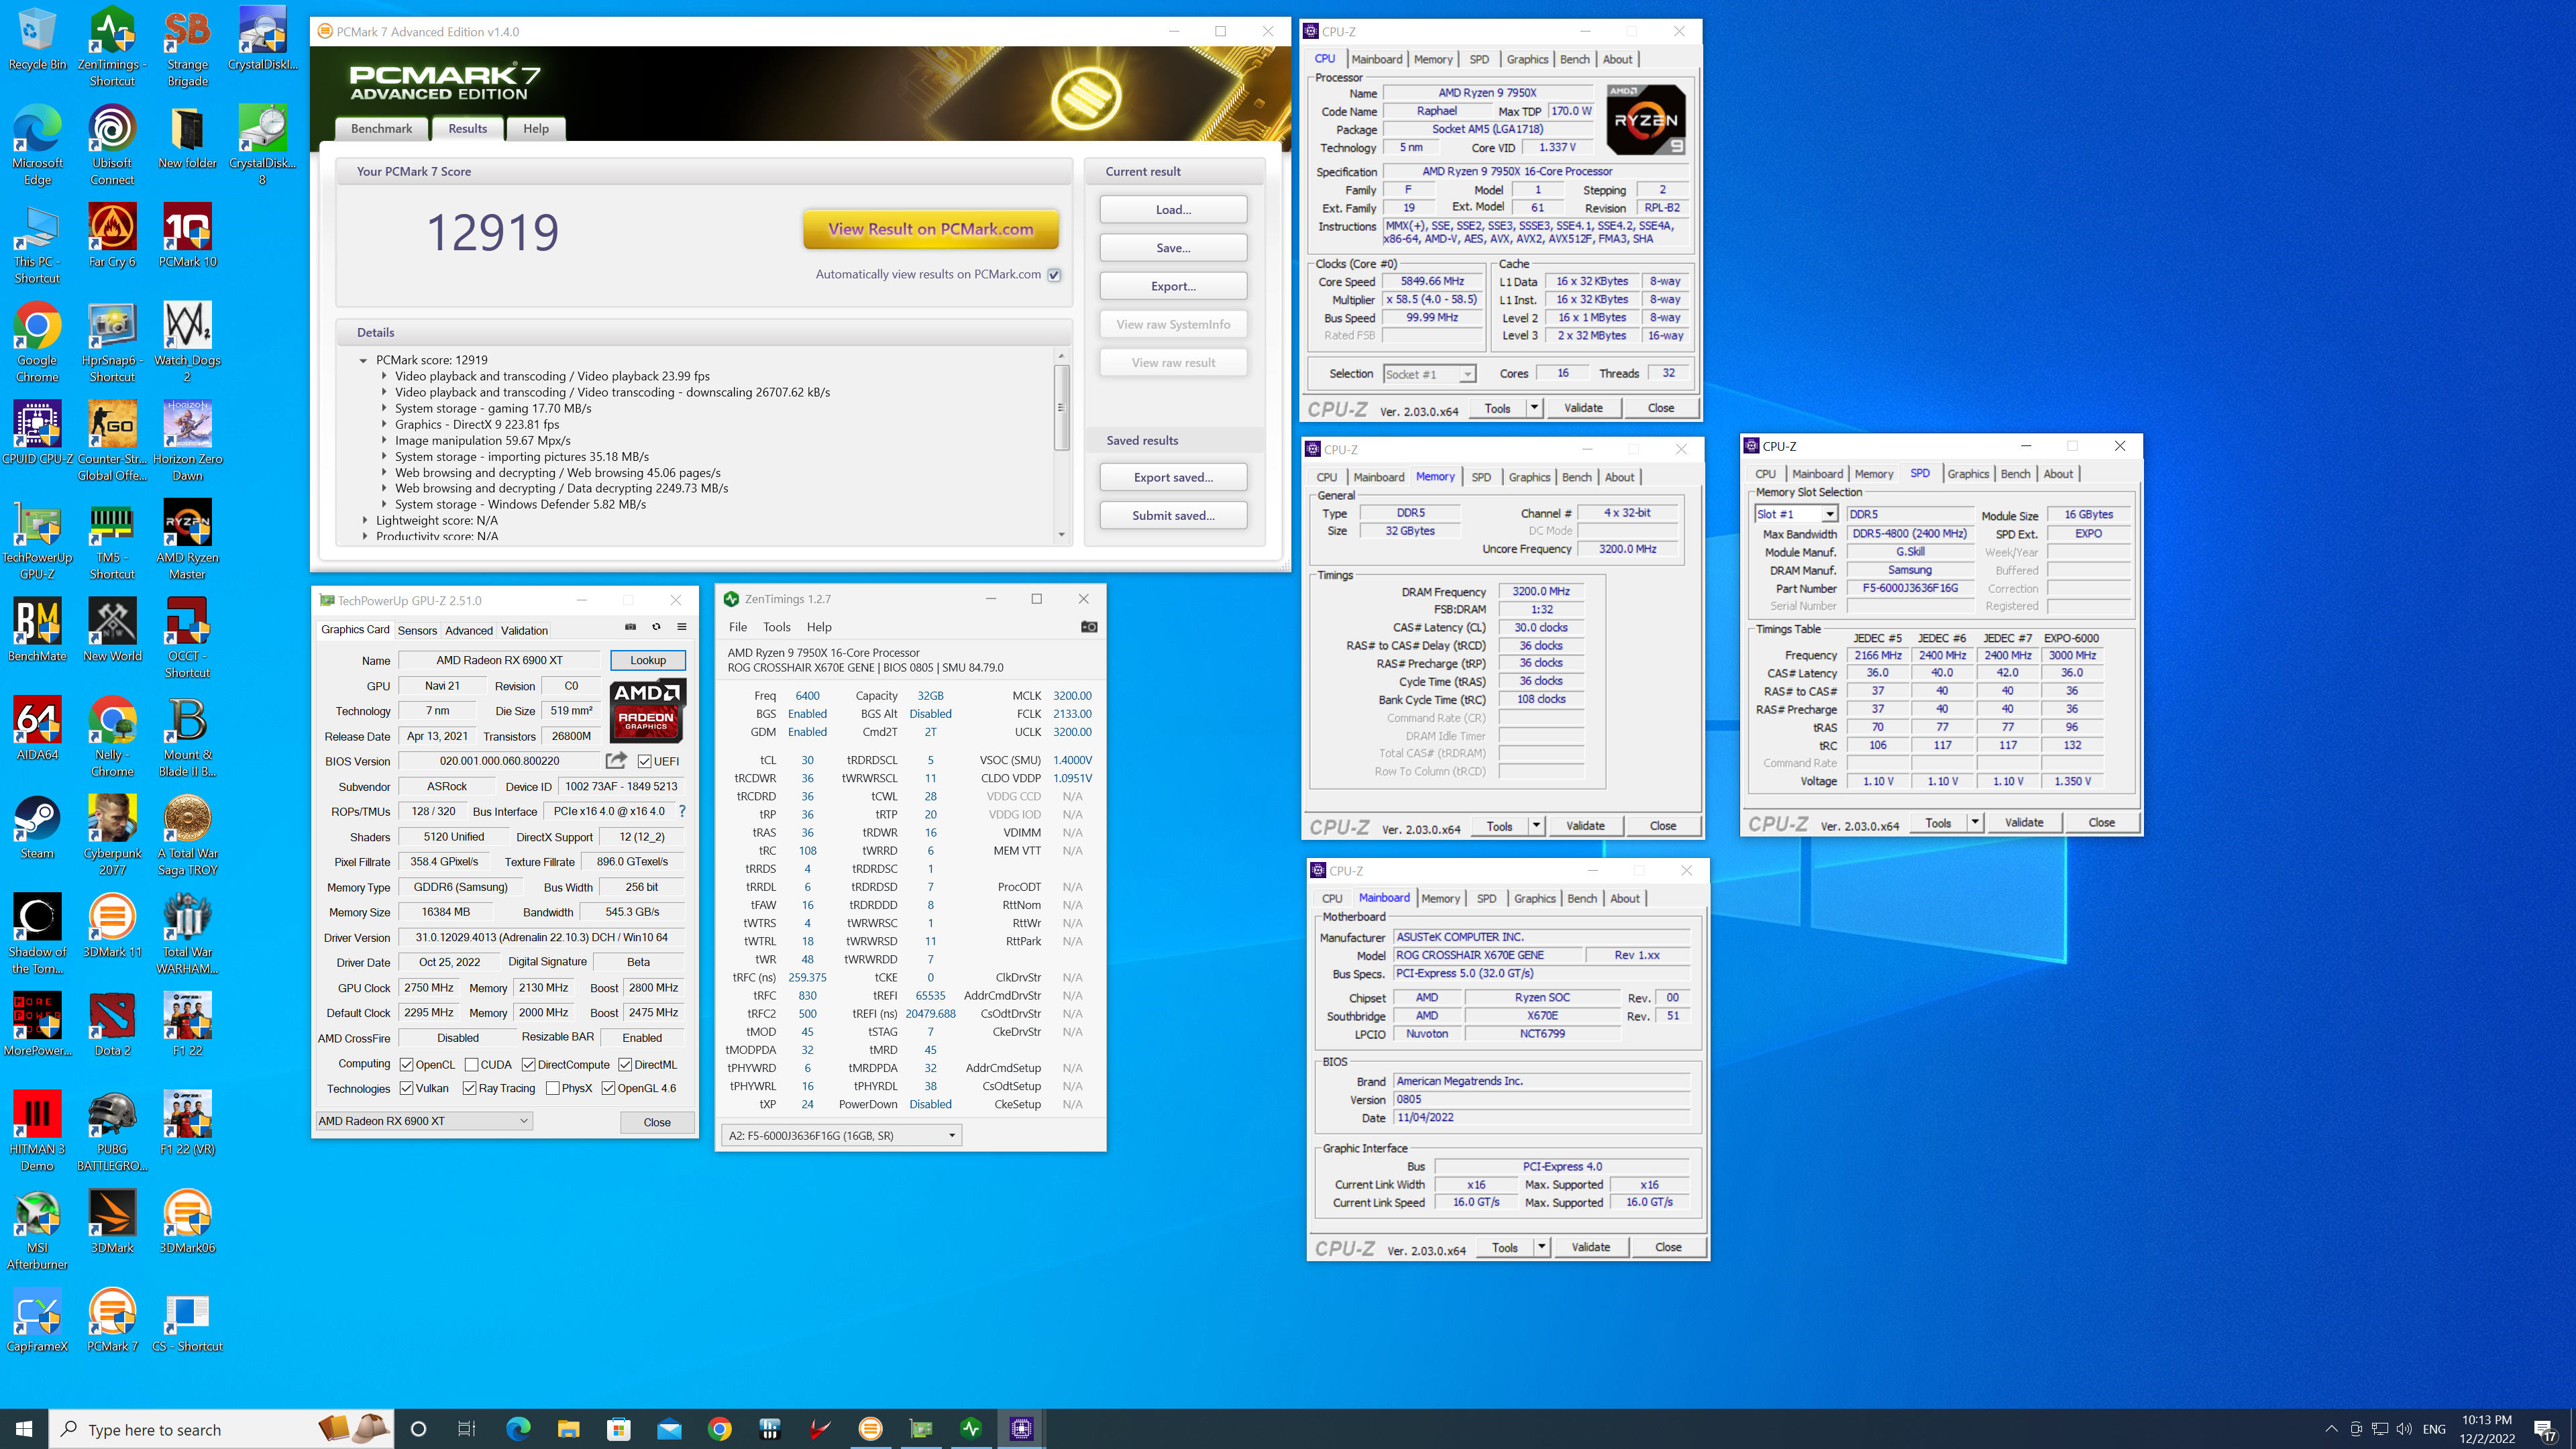Viewport: 2576px width, 1449px height.
Task: Click View Result on PCMark.com button
Action: 930,229
